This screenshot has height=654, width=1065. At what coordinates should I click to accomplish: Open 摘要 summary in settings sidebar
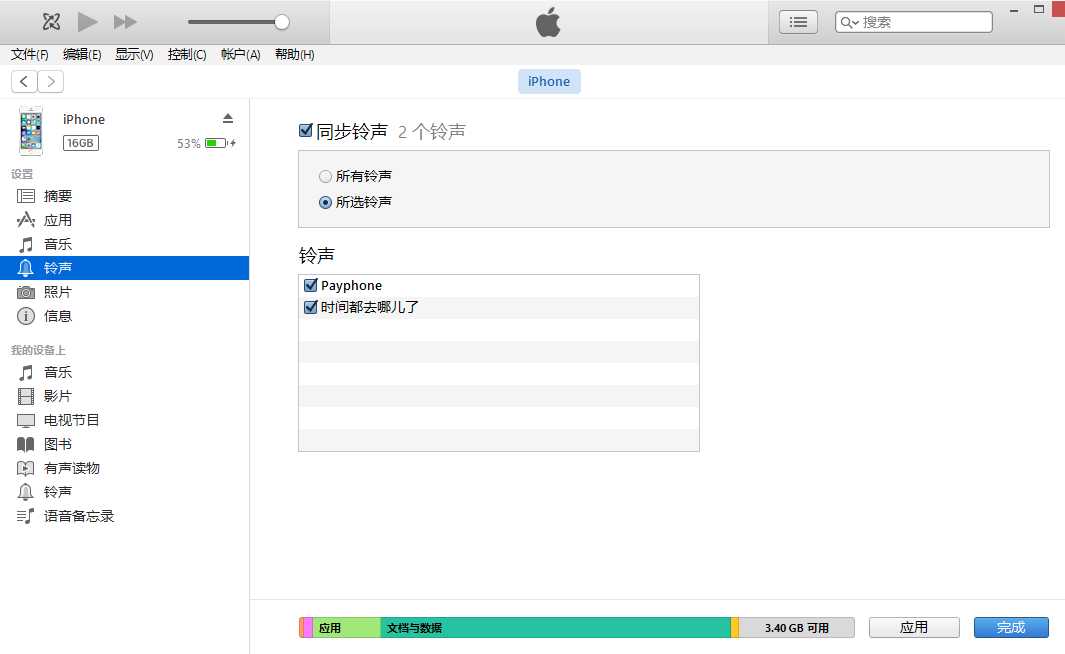[x=124, y=196]
